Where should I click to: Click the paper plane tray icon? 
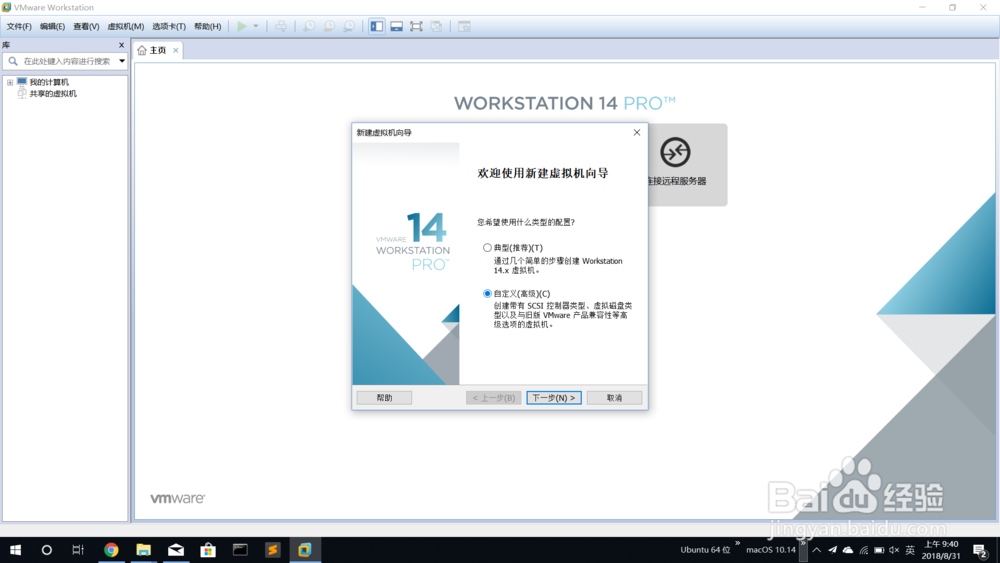point(832,550)
